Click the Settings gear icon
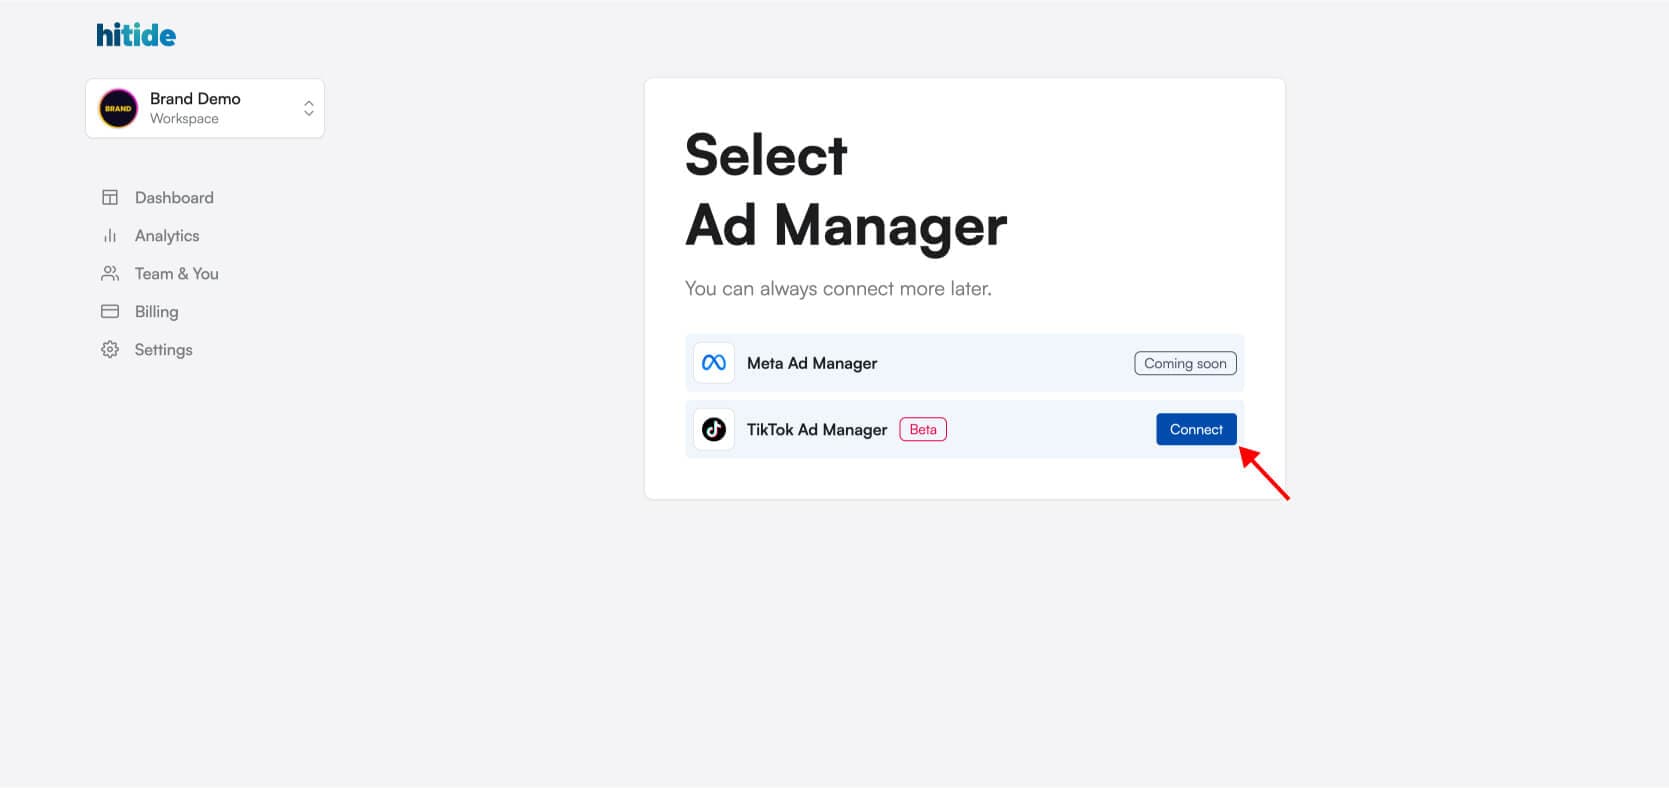Screen dimensions: 1669x788 (110, 350)
